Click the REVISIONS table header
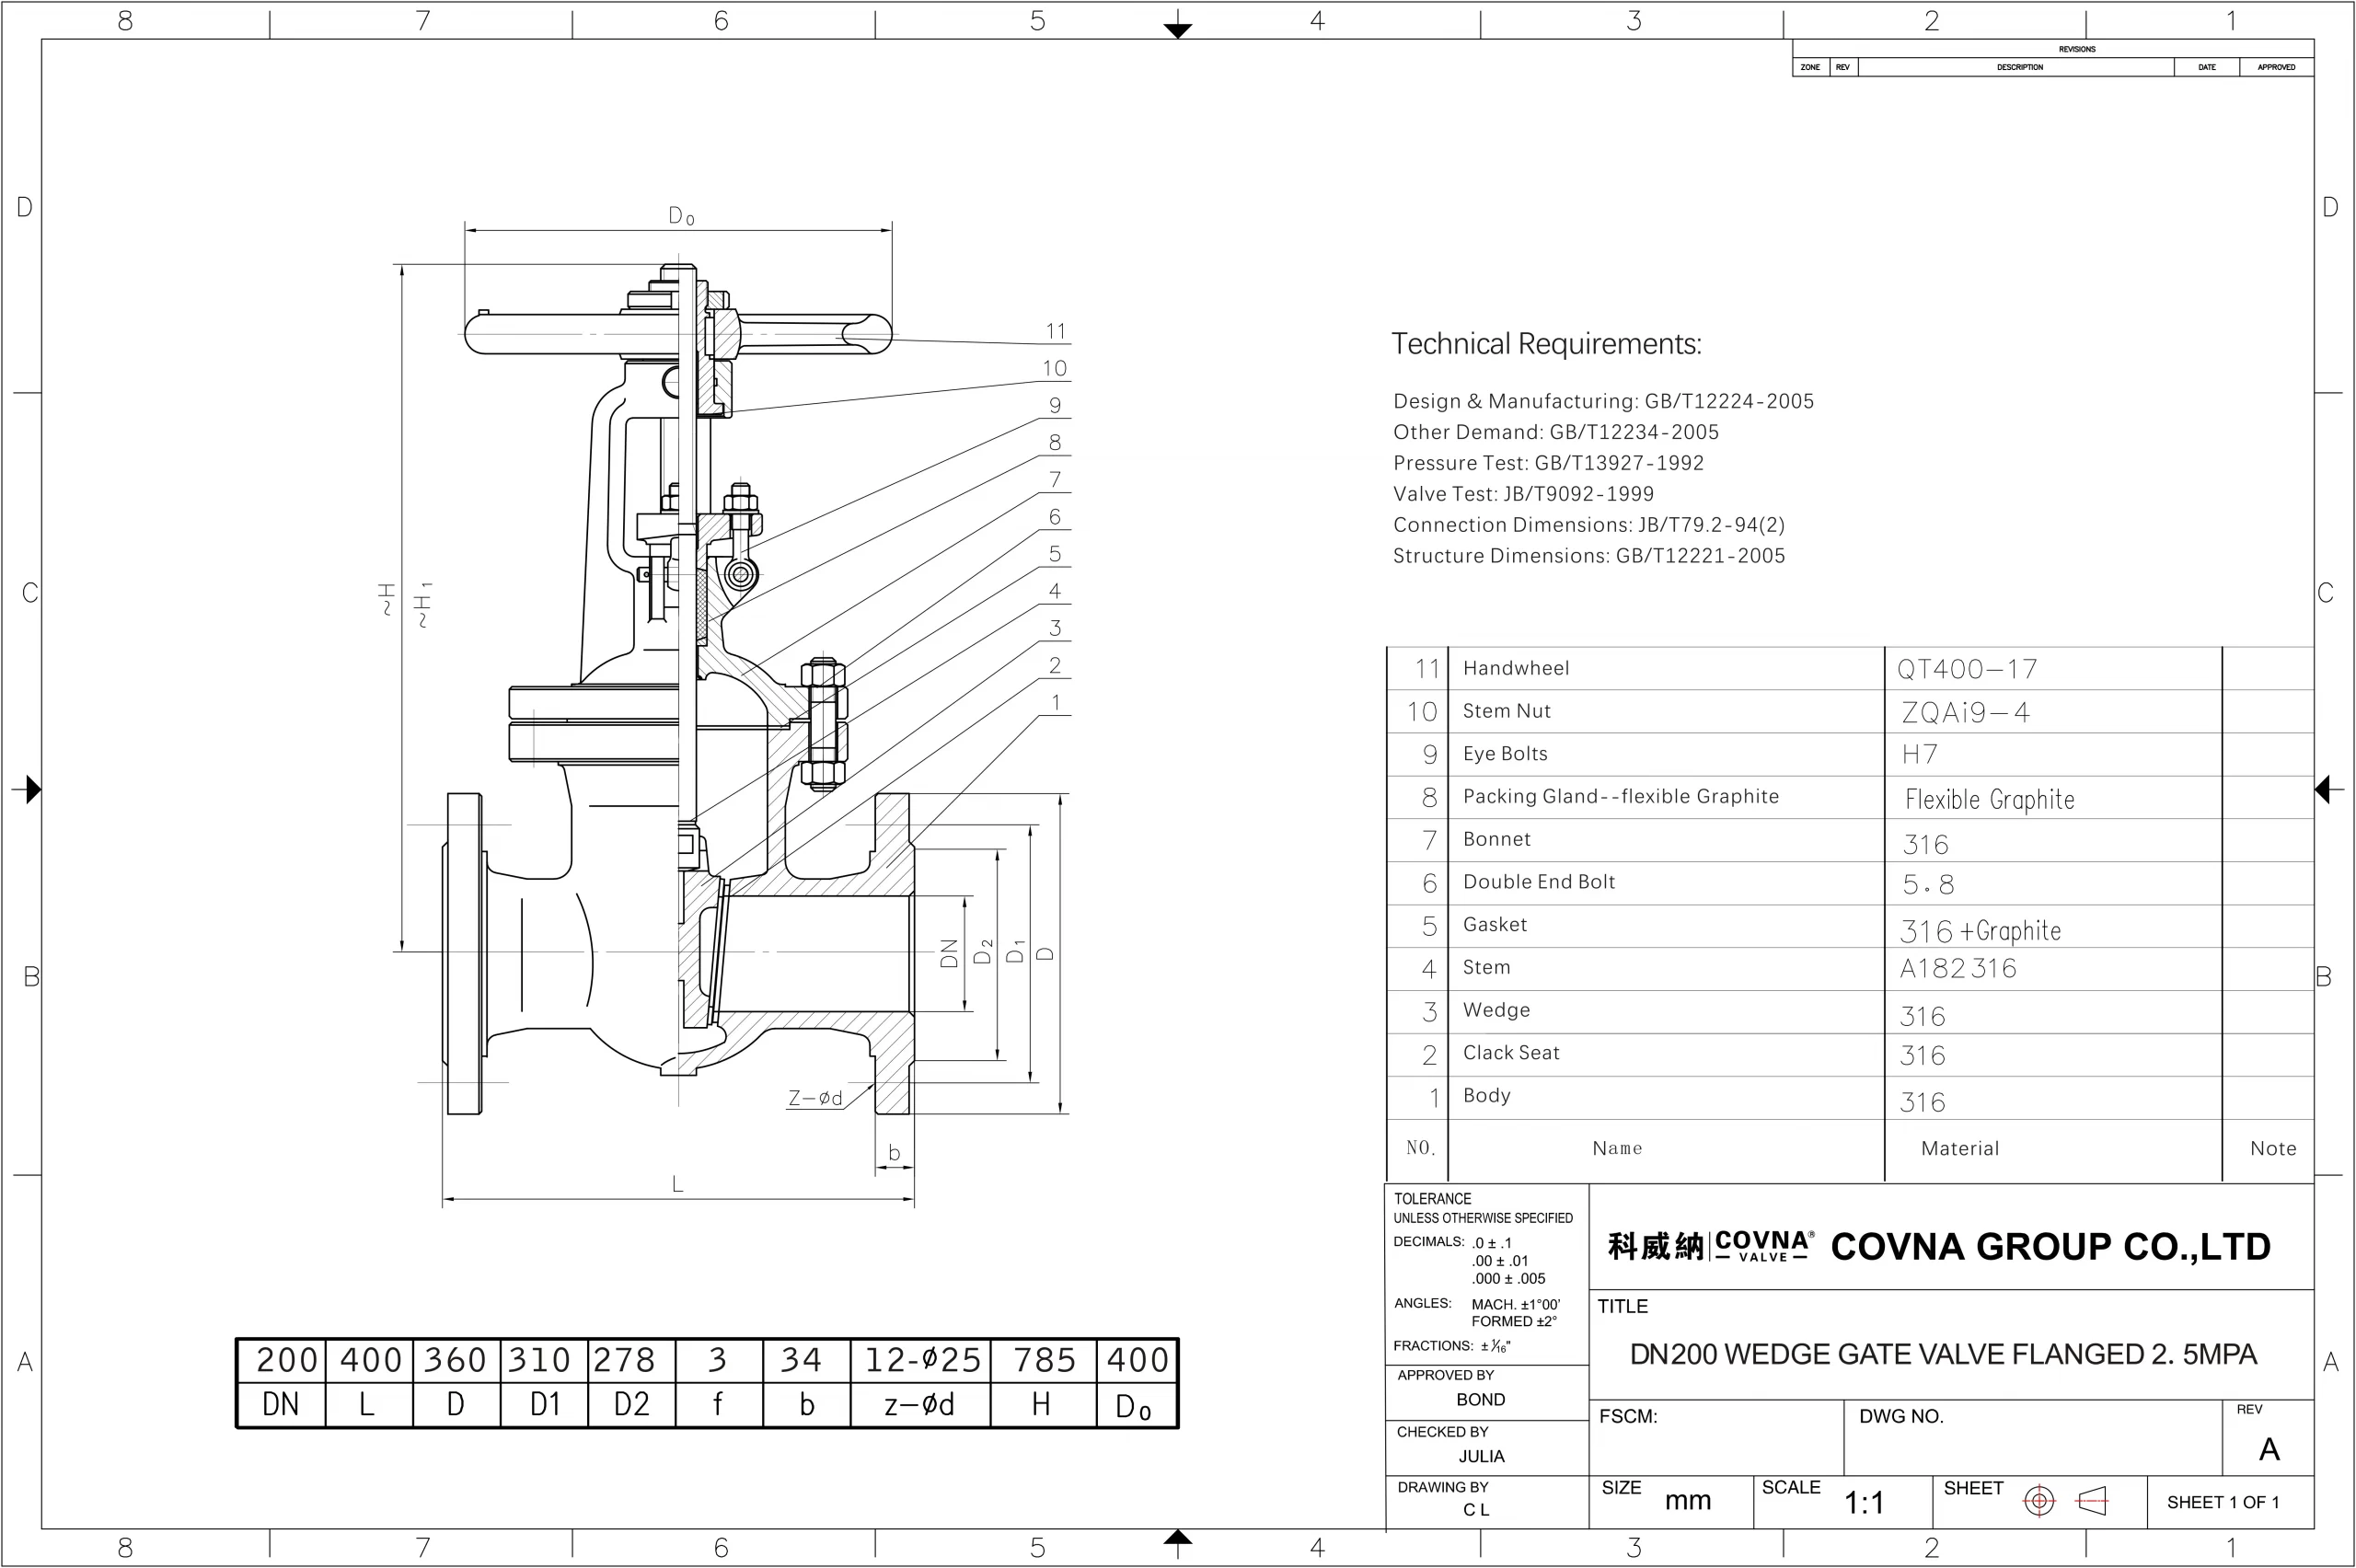The width and height of the screenshot is (2356, 1568). click(x=2076, y=48)
